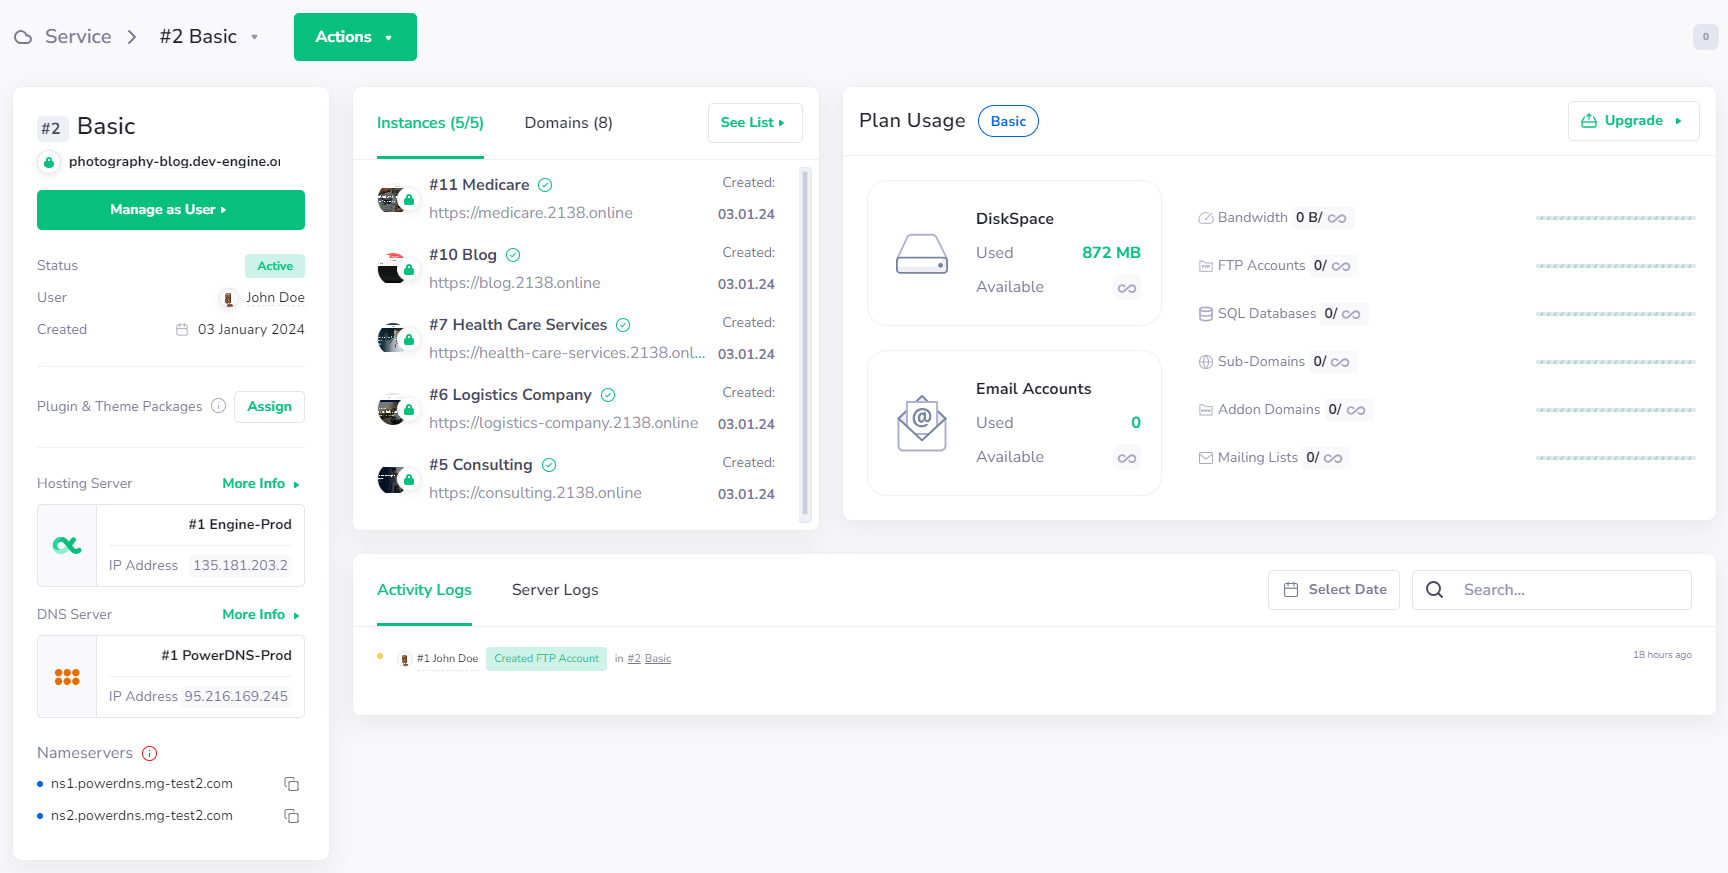Viewport: 1728px width, 873px height.
Task: Click #1 John Doe in activity log
Action: pos(447,659)
